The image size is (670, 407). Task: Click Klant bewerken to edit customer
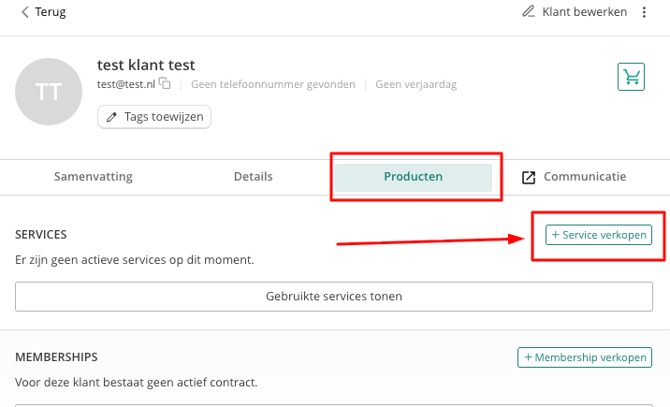coord(575,12)
